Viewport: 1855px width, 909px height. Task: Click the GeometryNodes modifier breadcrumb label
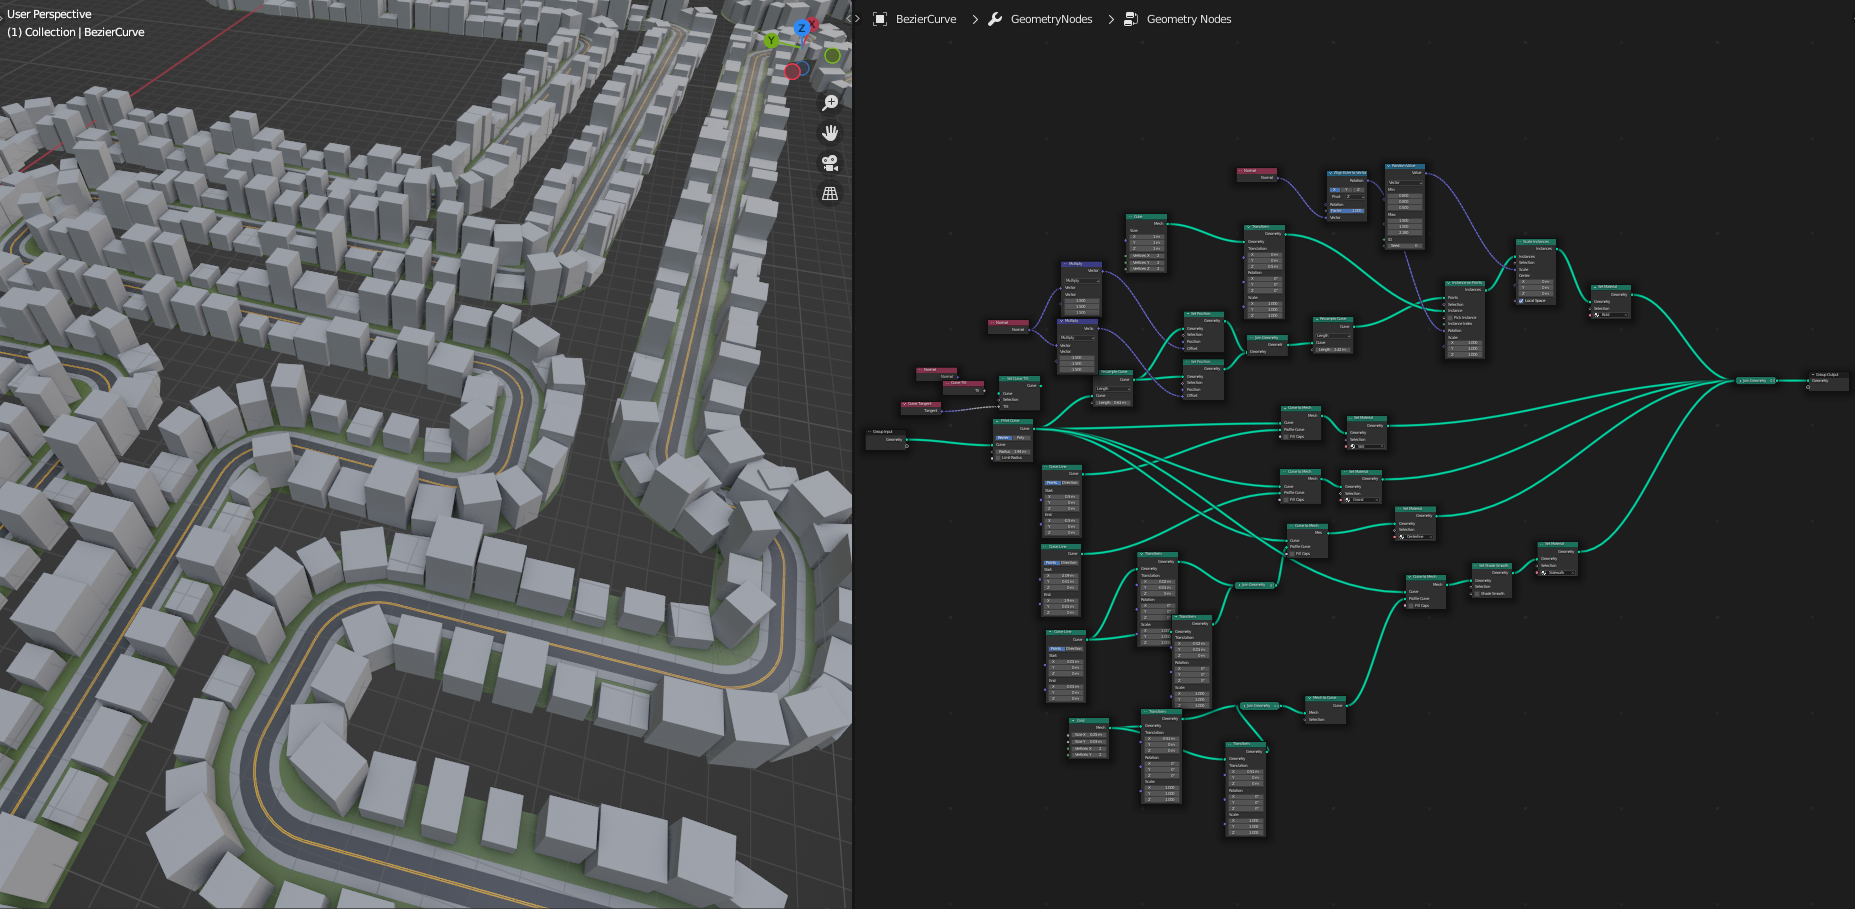(1051, 19)
